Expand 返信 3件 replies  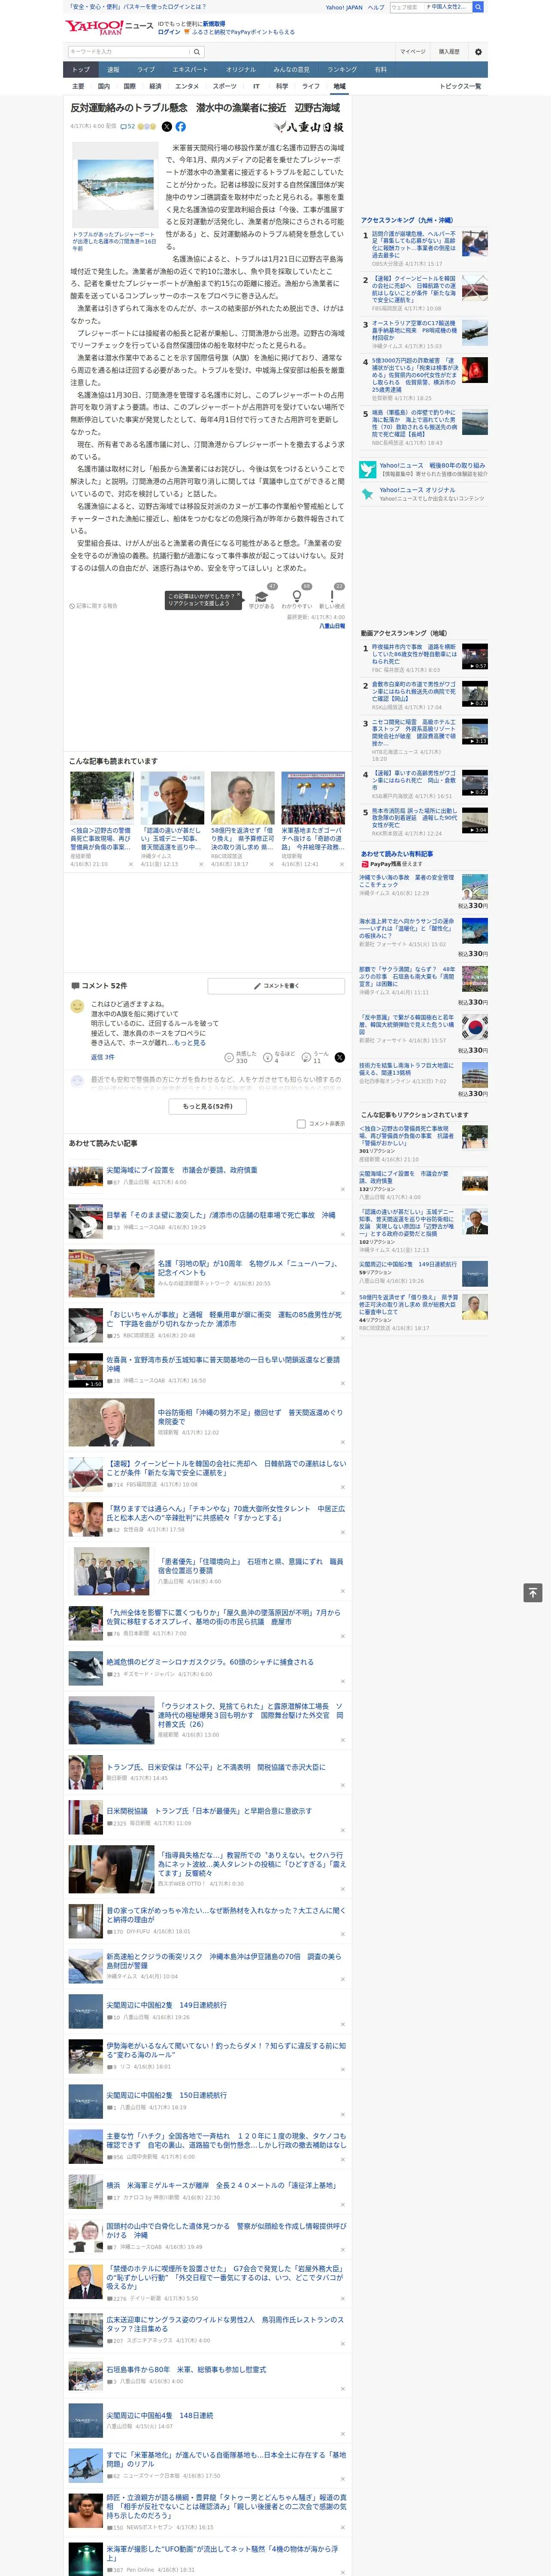(103, 1057)
